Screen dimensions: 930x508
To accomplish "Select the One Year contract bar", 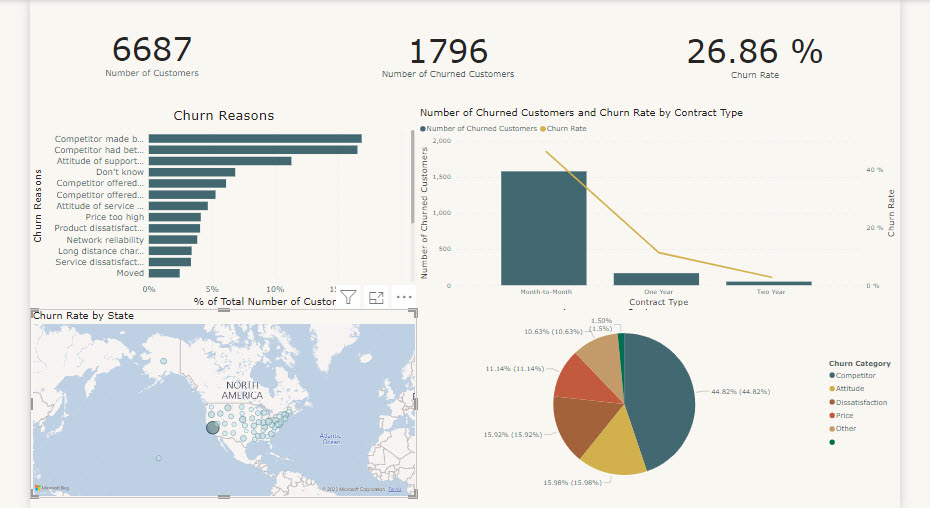I will pos(656,279).
